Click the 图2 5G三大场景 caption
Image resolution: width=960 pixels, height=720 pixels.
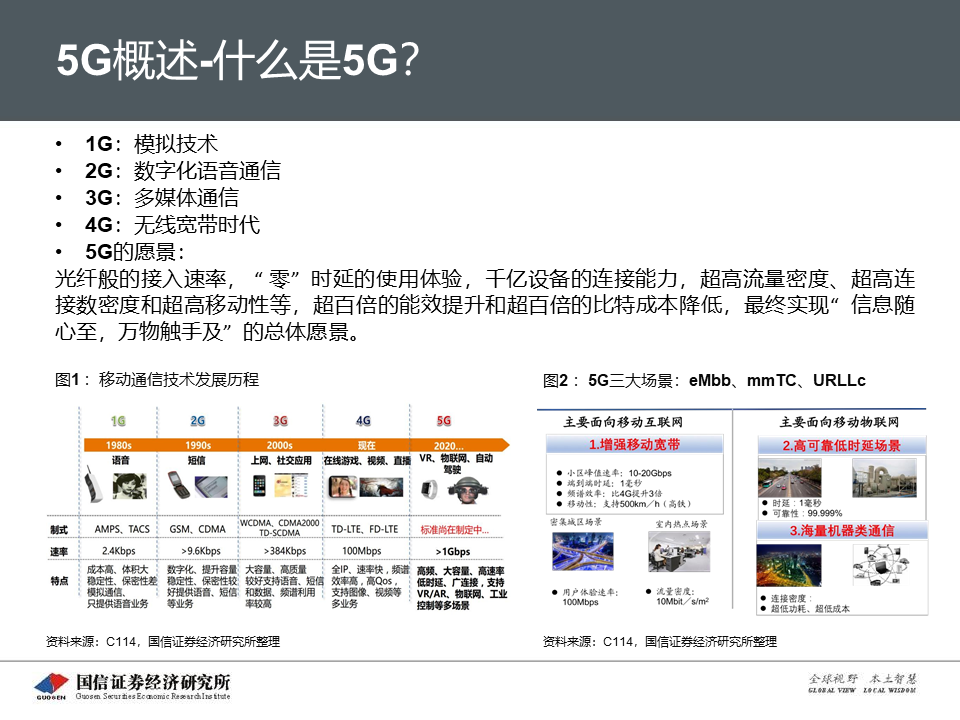(x=704, y=381)
